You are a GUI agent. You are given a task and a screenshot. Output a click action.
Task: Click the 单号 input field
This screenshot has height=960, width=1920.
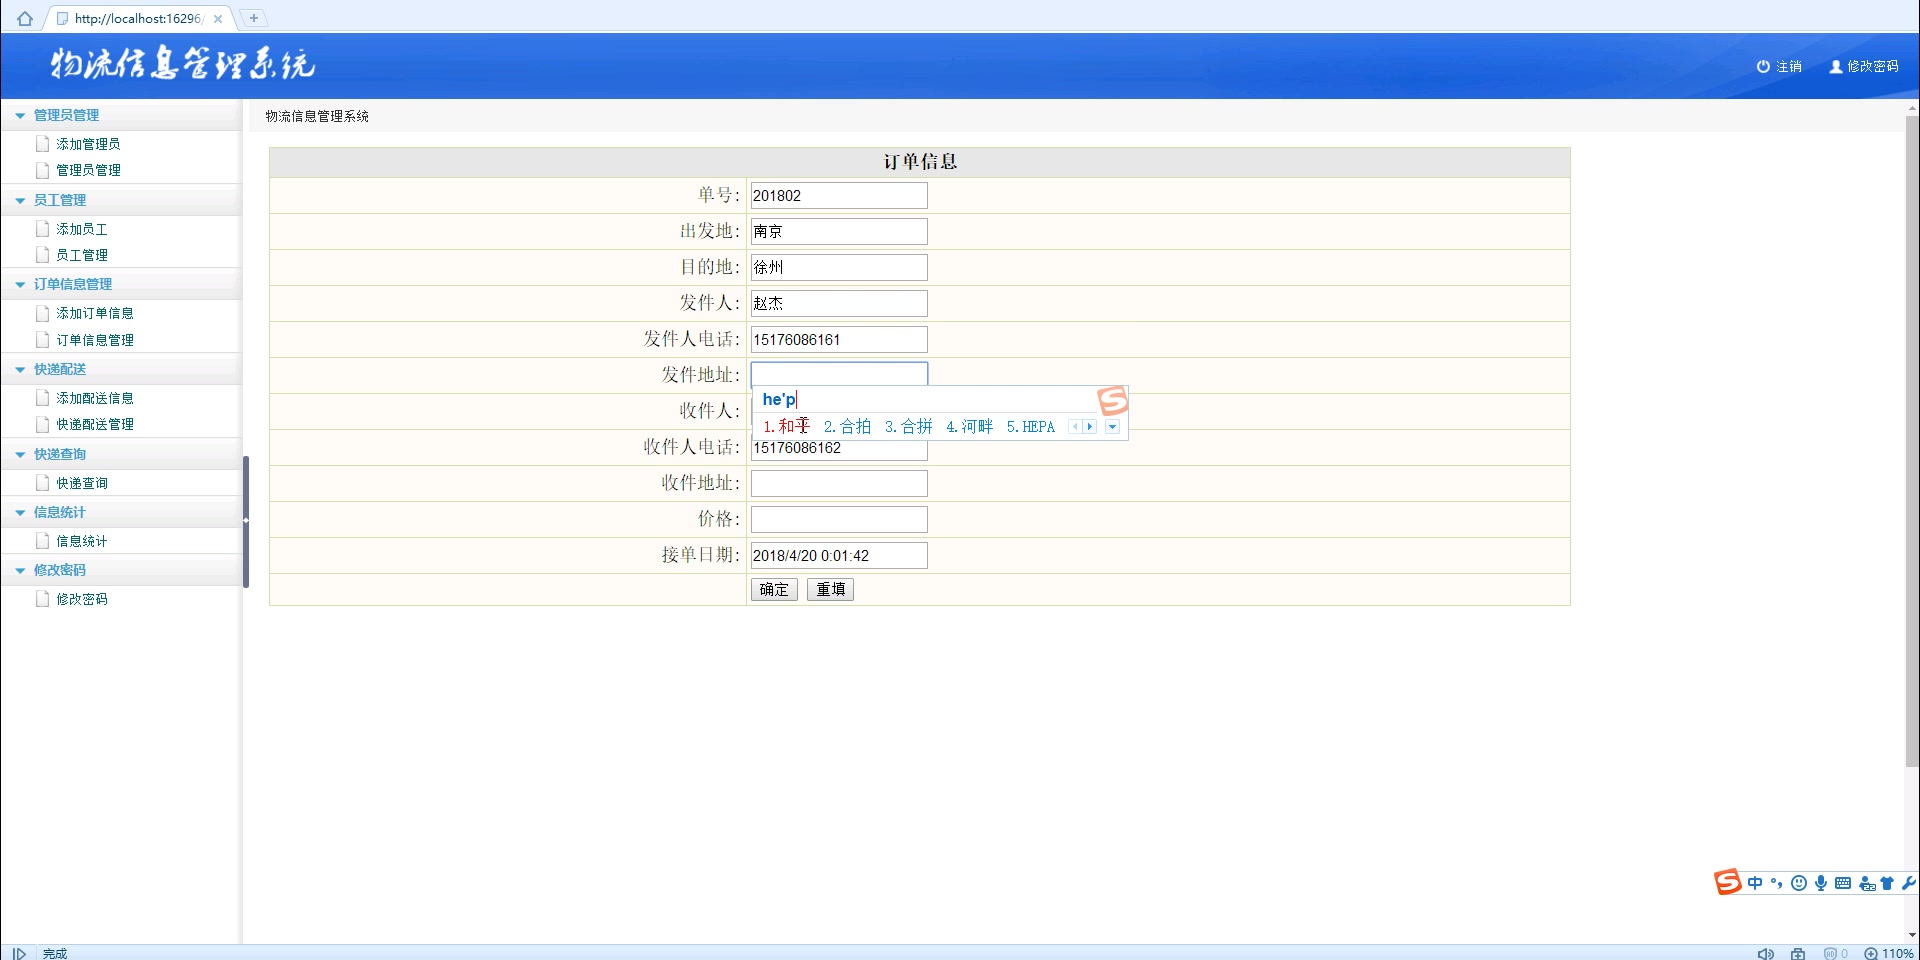(839, 196)
